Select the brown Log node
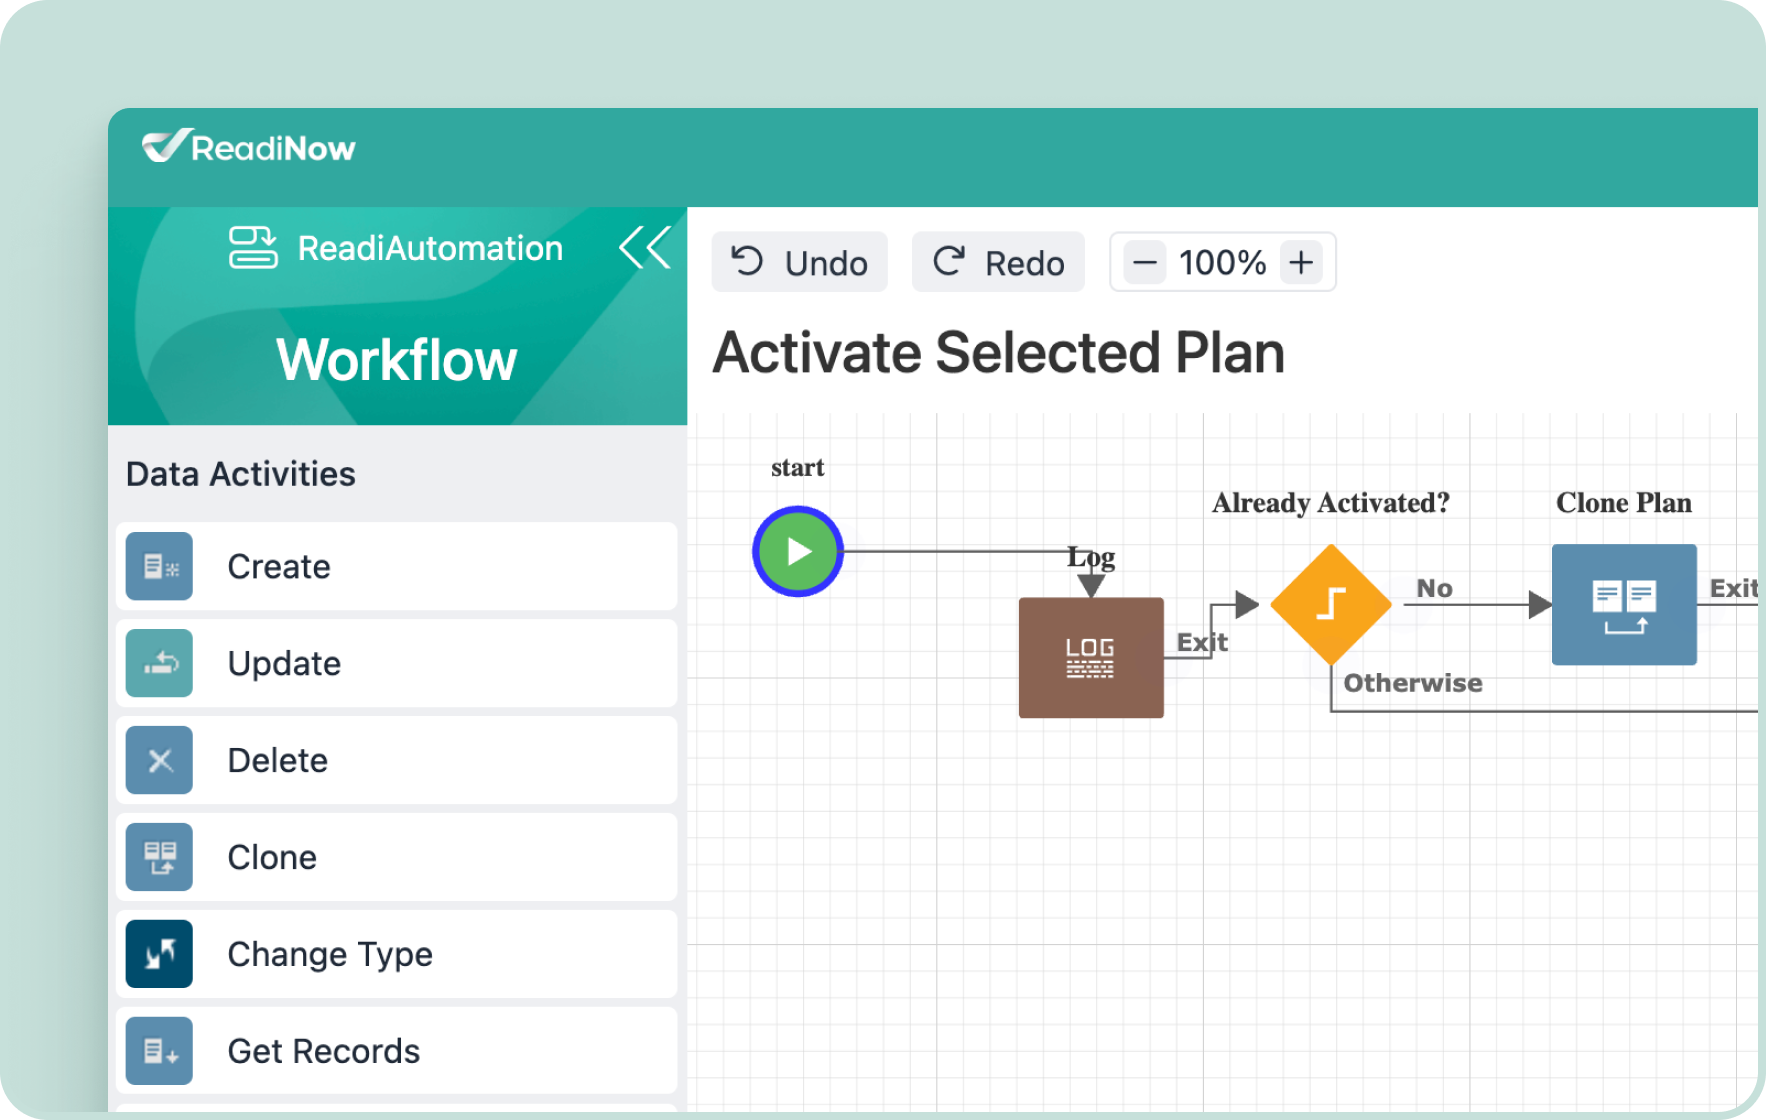1766x1120 pixels. (1090, 658)
